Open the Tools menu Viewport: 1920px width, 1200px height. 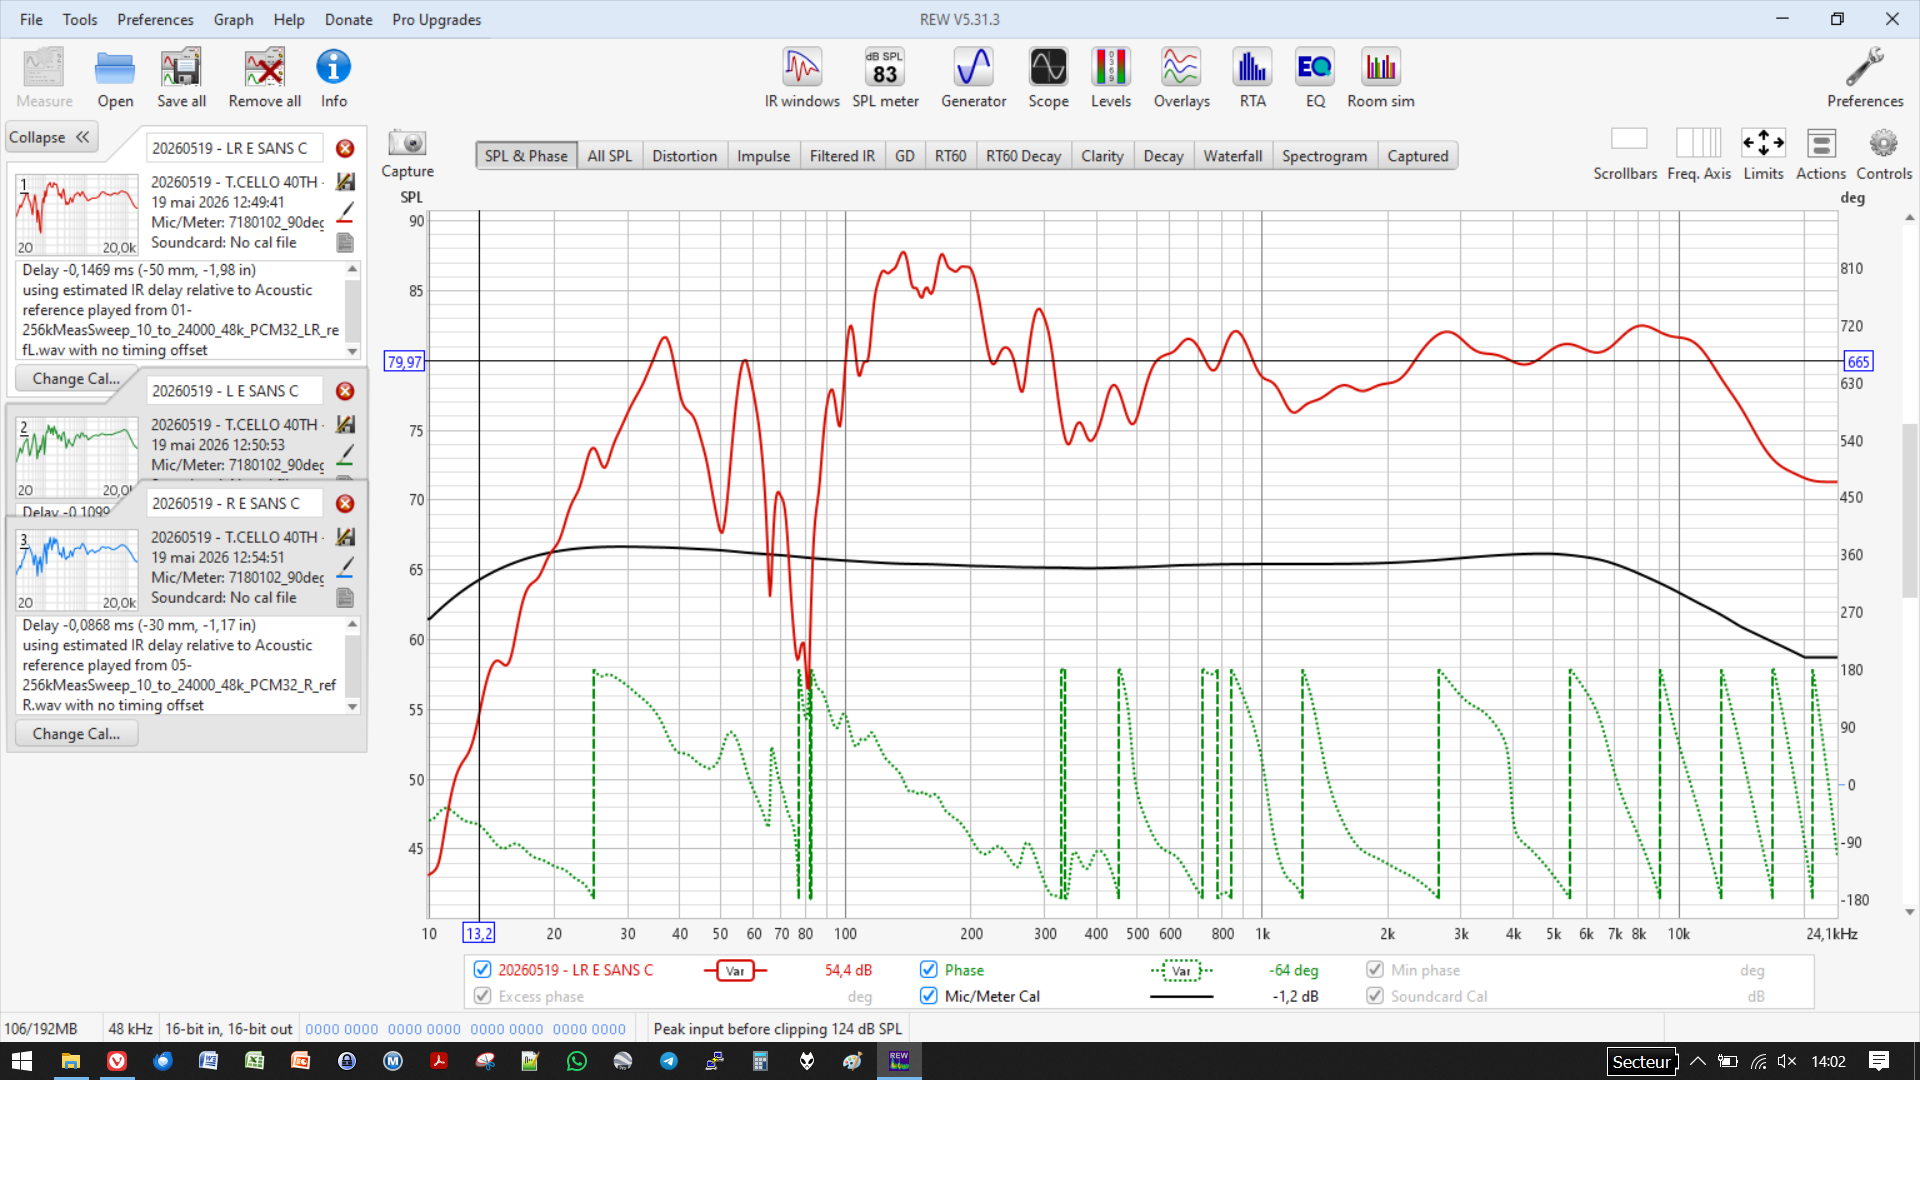(x=80, y=19)
